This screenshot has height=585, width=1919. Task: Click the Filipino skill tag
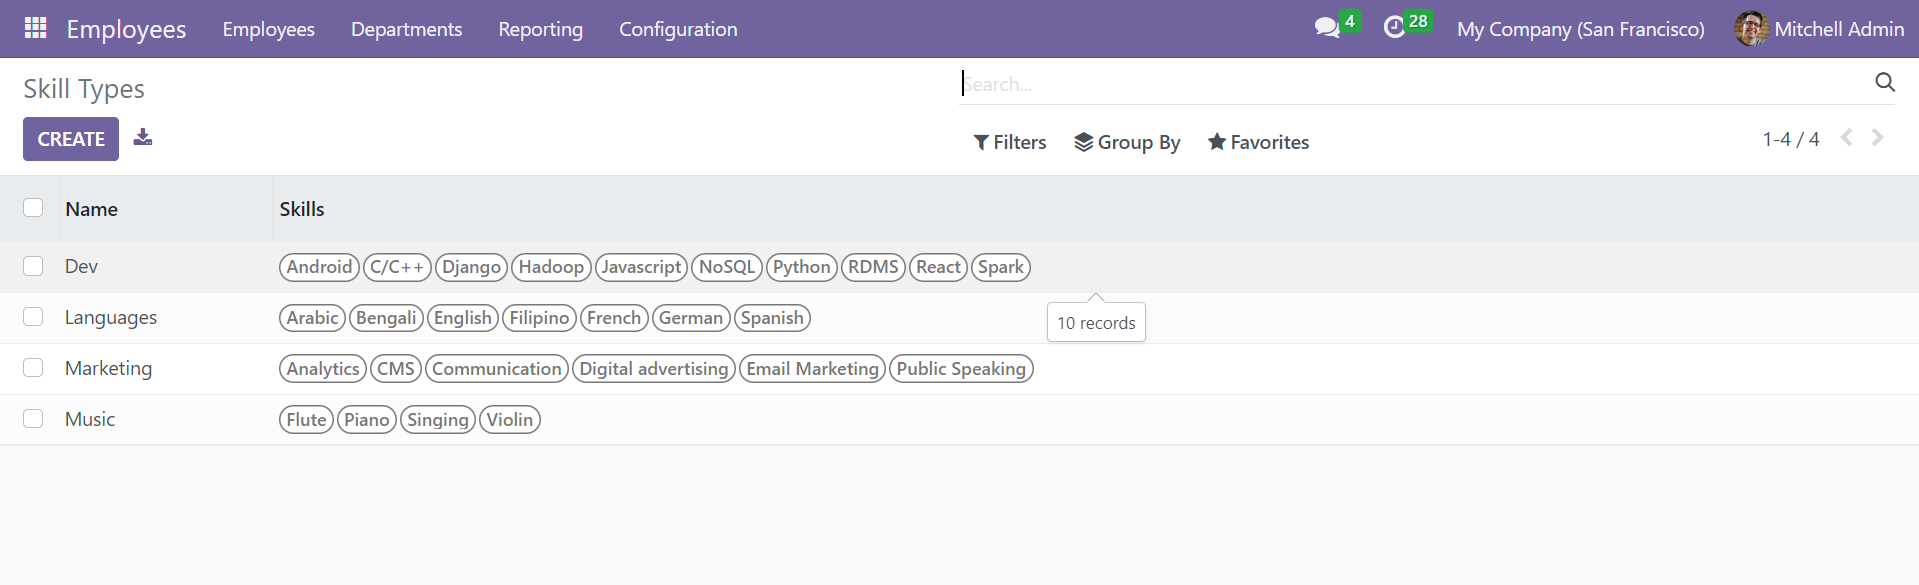[x=539, y=318]
